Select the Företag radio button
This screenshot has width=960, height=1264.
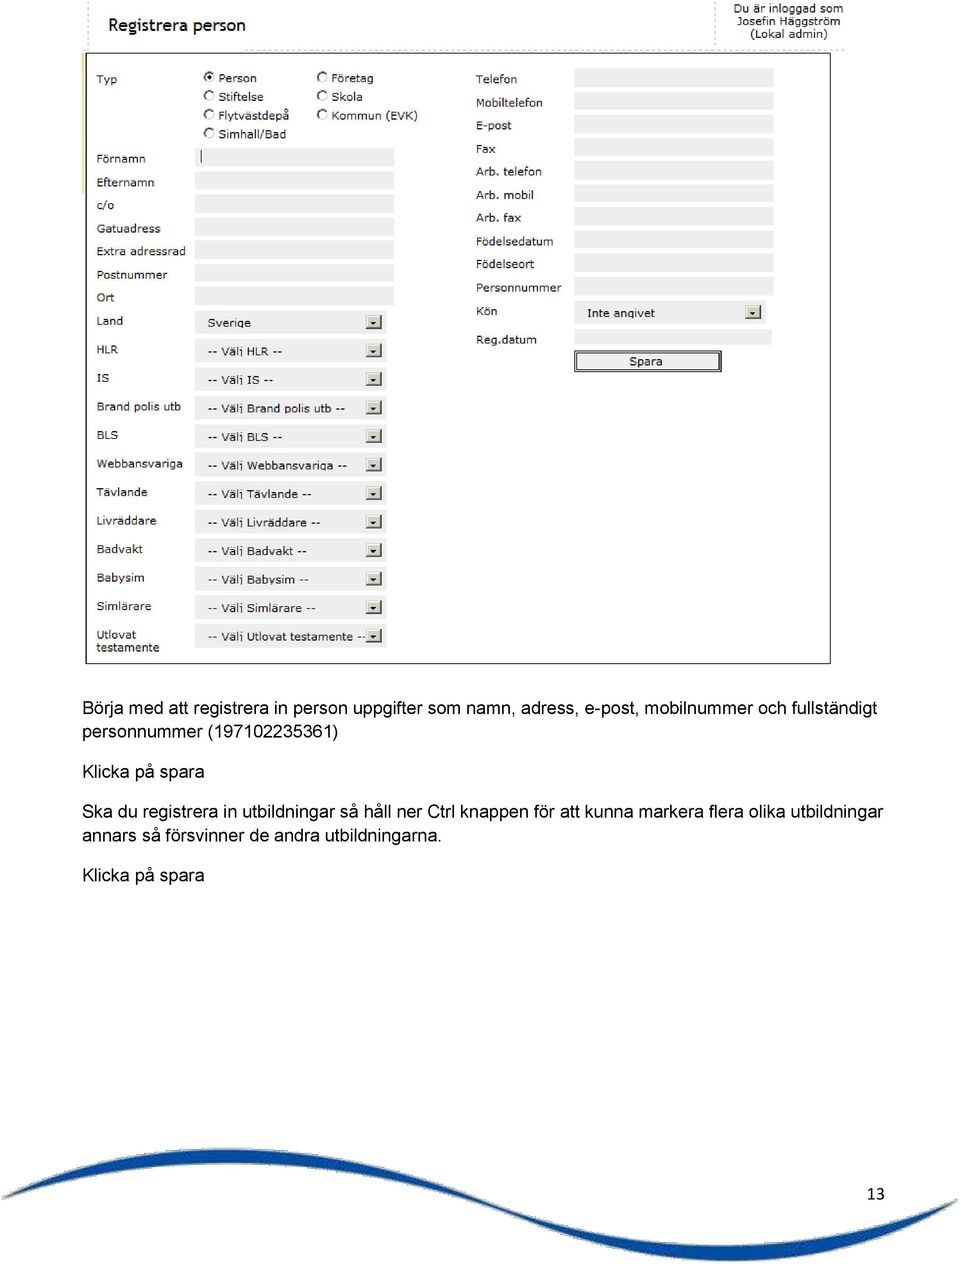[322, 77]
